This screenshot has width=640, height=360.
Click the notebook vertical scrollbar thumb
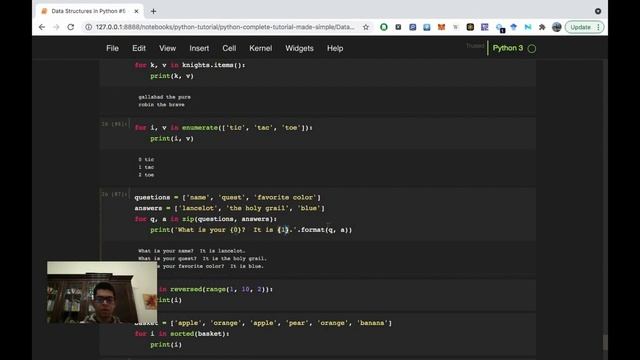(605, 342)
